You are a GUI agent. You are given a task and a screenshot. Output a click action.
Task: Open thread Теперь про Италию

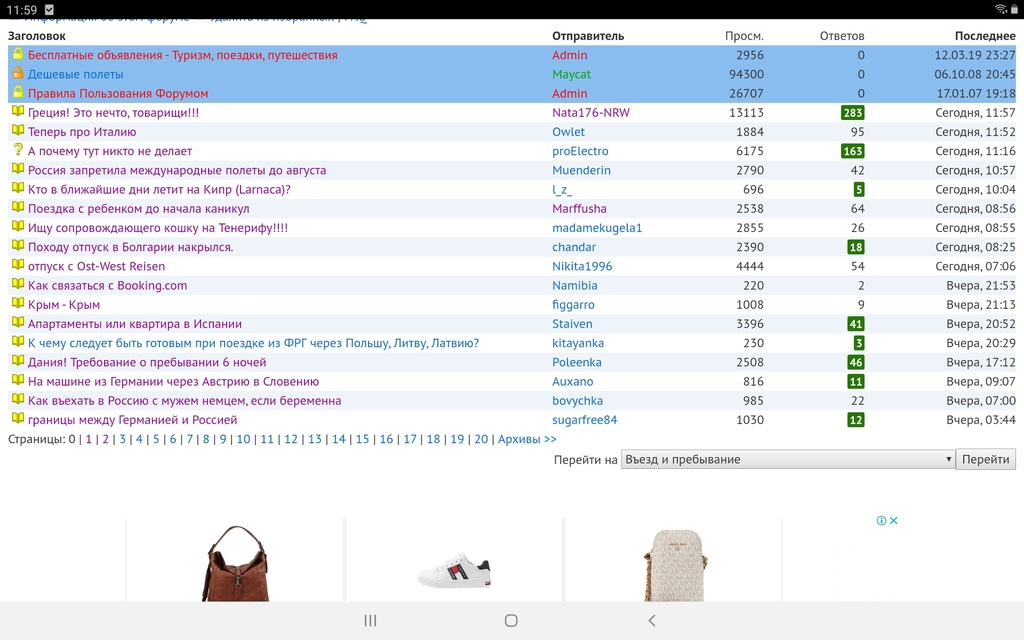pyautogui.click(x=82, y=132)
